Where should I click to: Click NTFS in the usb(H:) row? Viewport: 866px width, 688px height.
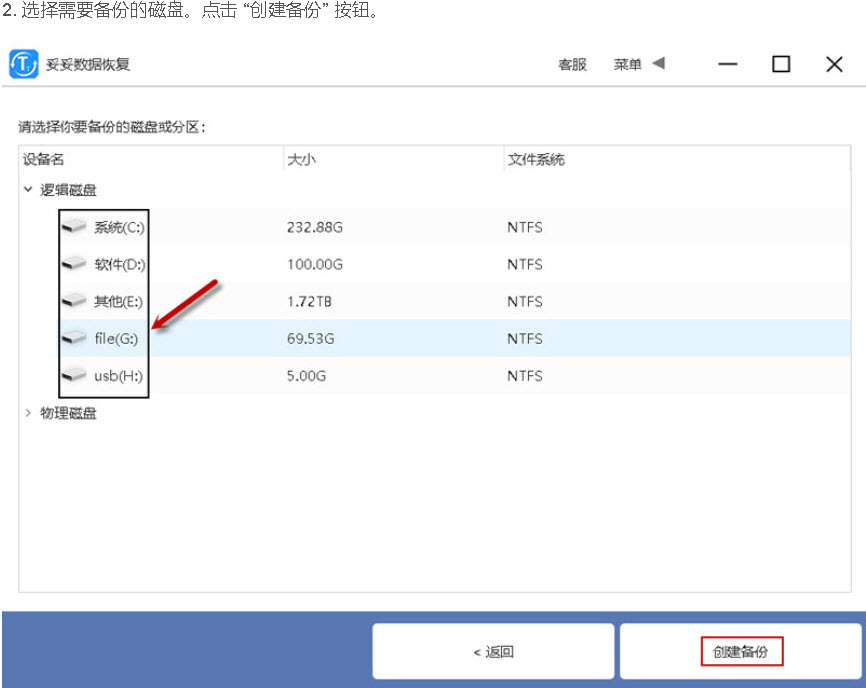(525, 376)
